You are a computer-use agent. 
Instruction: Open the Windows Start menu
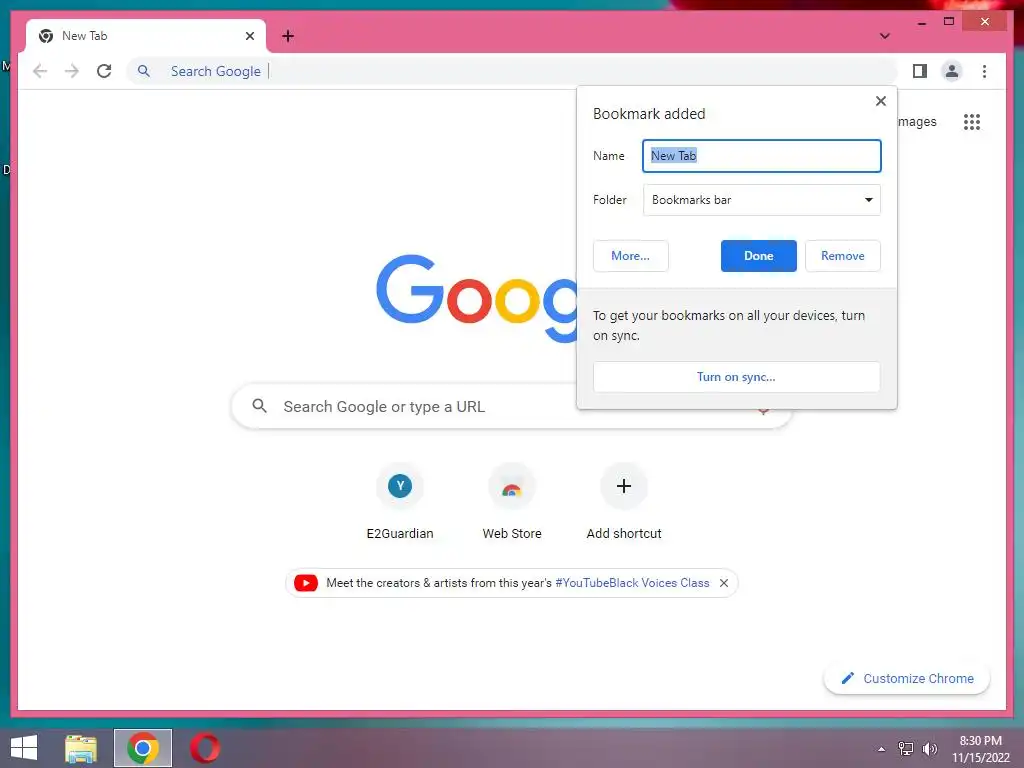pos(24,748)
